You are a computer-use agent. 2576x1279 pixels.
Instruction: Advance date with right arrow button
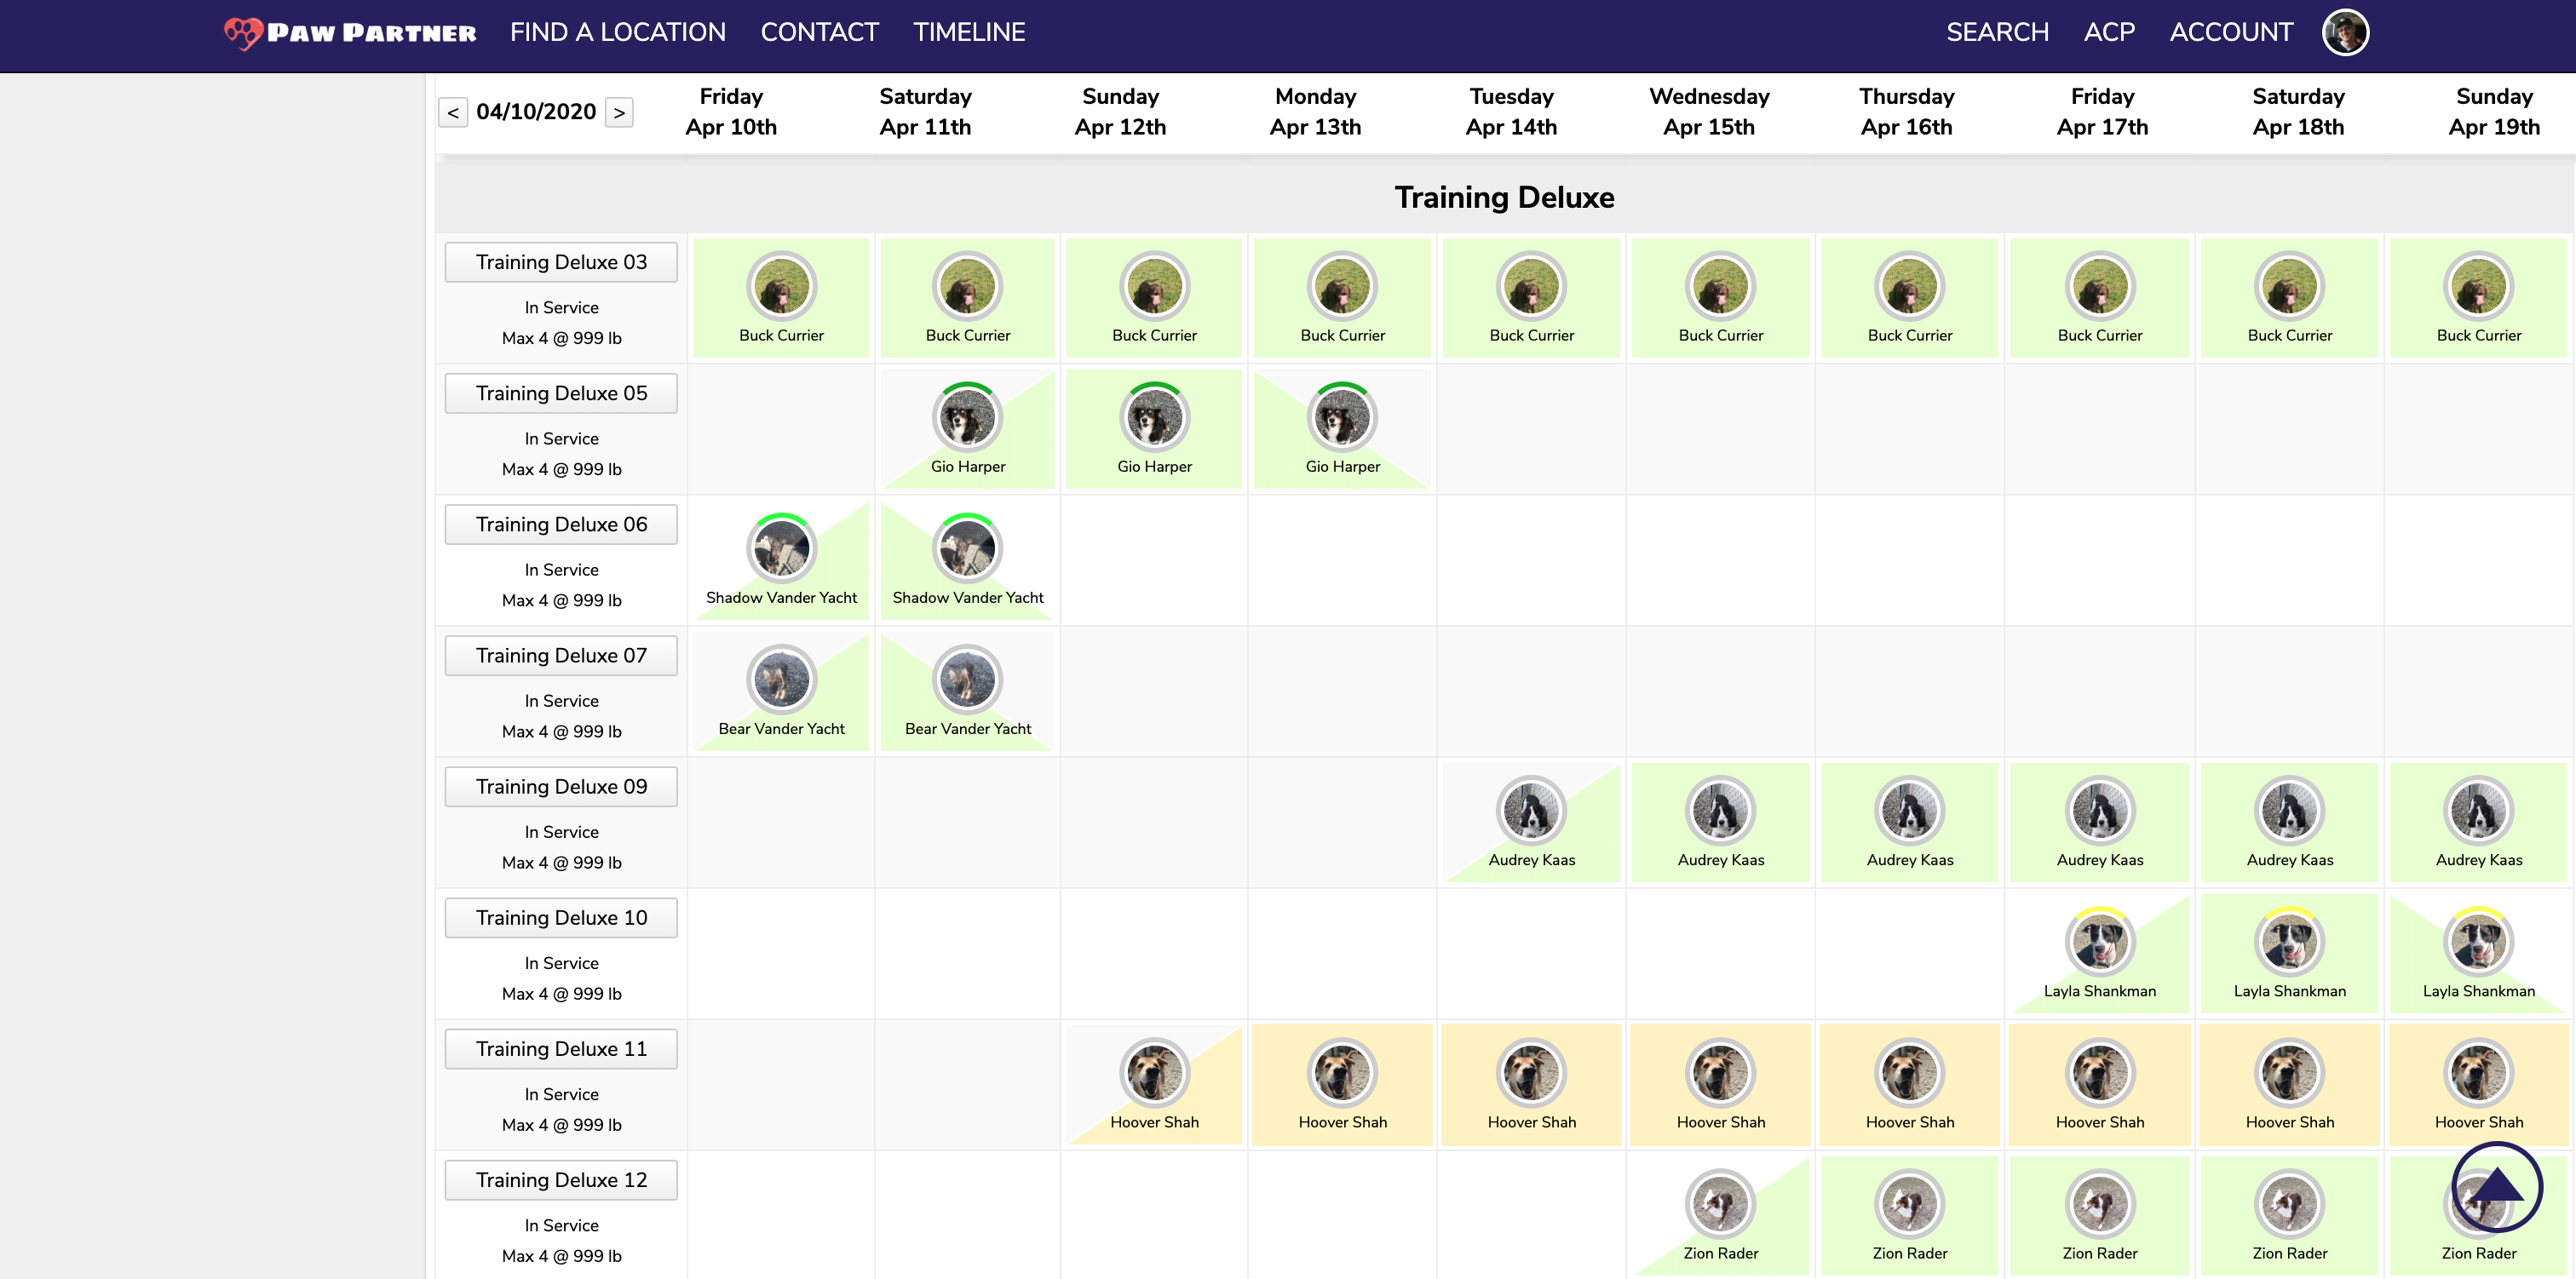tap(619, 113)
